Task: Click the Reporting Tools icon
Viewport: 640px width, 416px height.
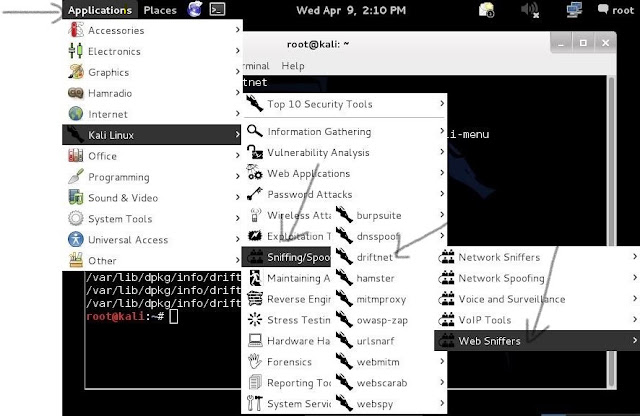Action: coord(255,383)
